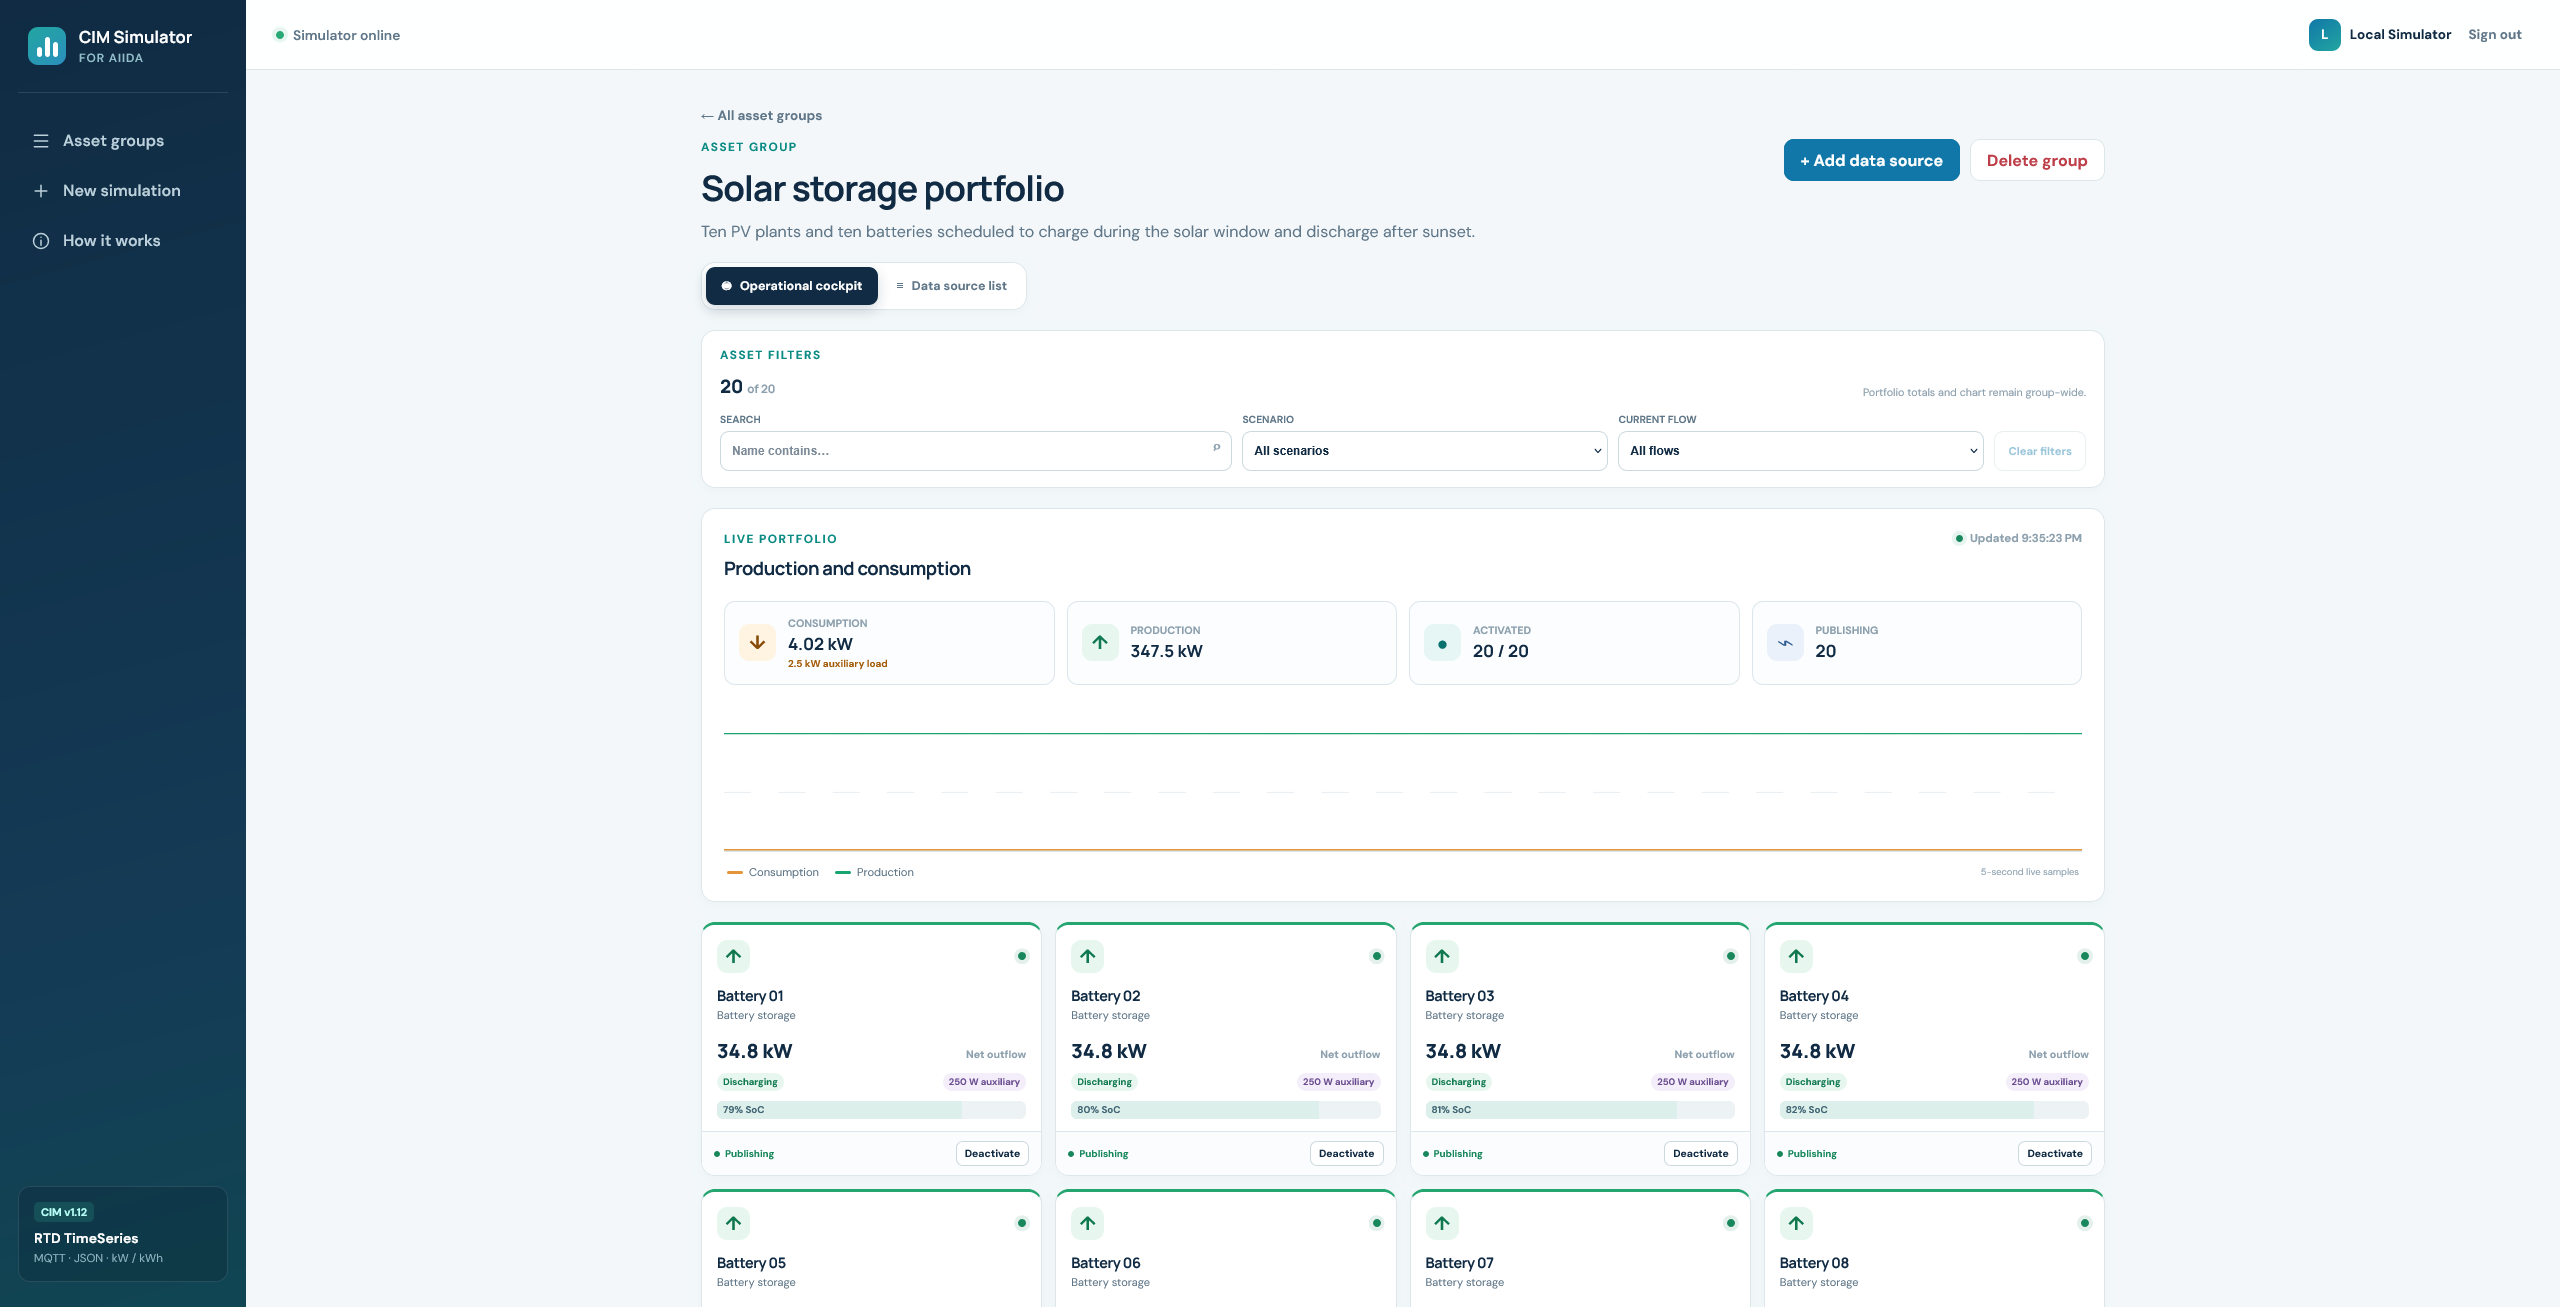Image resolution: width=2560 pixels, height=1307 pixels.
Task: Click Battery 07 card title
Action: pyautogui.click(x=1459, y=1264)
